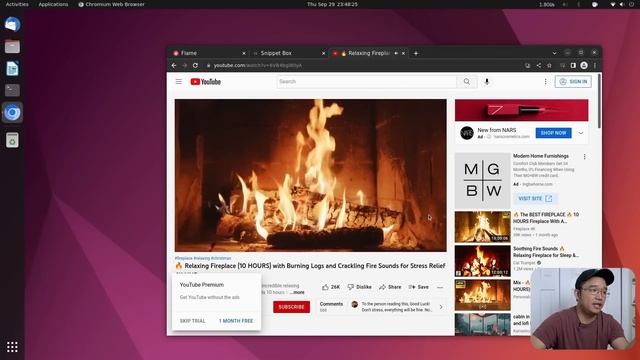This screenshot has height=360, width=640.
Task: Open Chromium three-dot menu
Action: click(595, 65)
